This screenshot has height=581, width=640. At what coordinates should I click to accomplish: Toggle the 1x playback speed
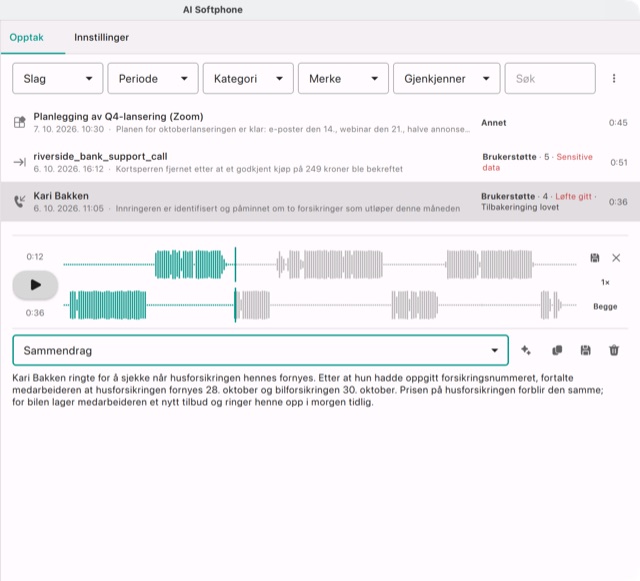coord(605,282)
